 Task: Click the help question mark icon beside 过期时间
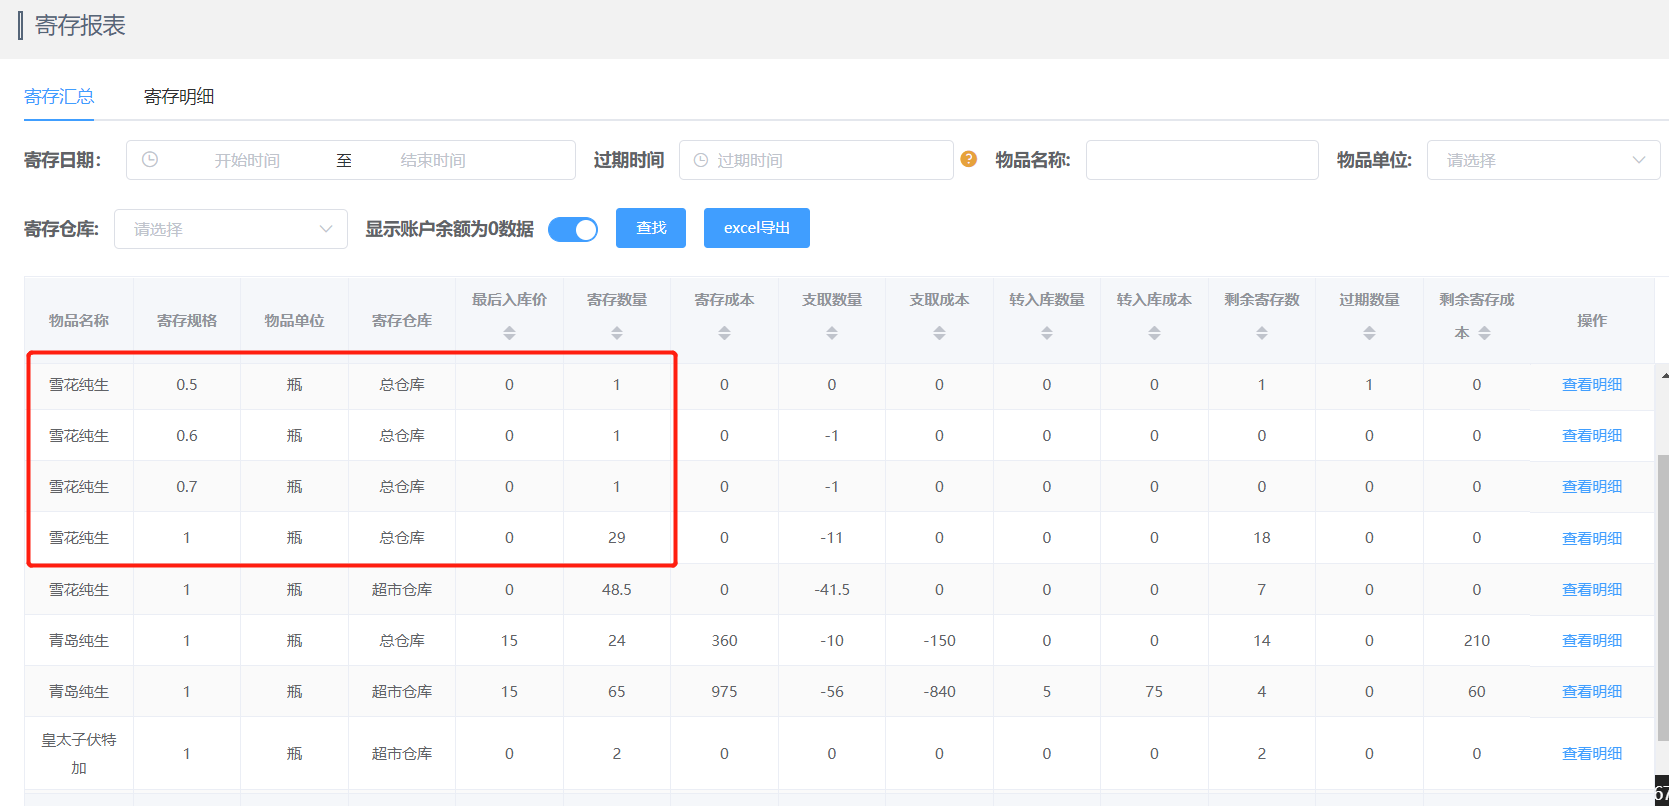pyautogui.click(x=968, y=159)
